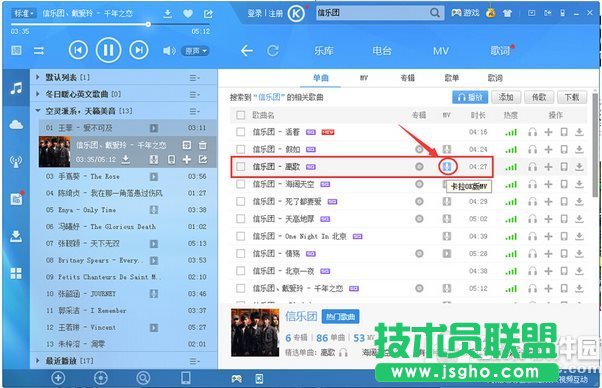Download 死了都要爱 using its download icon

579,201
